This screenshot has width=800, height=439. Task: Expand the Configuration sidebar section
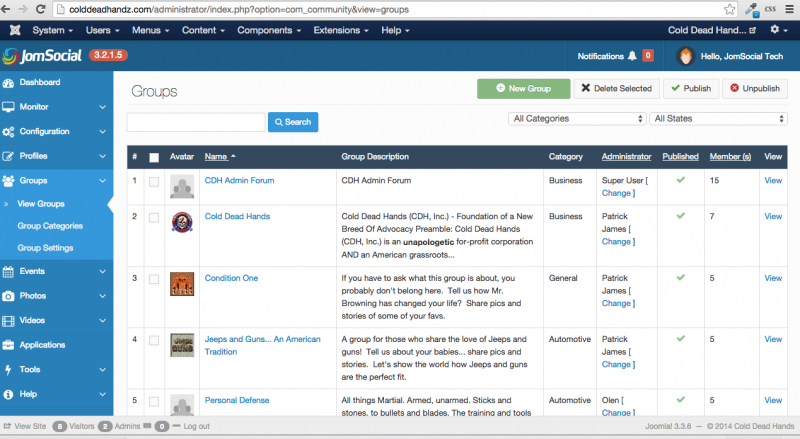(x=103, y=132)
